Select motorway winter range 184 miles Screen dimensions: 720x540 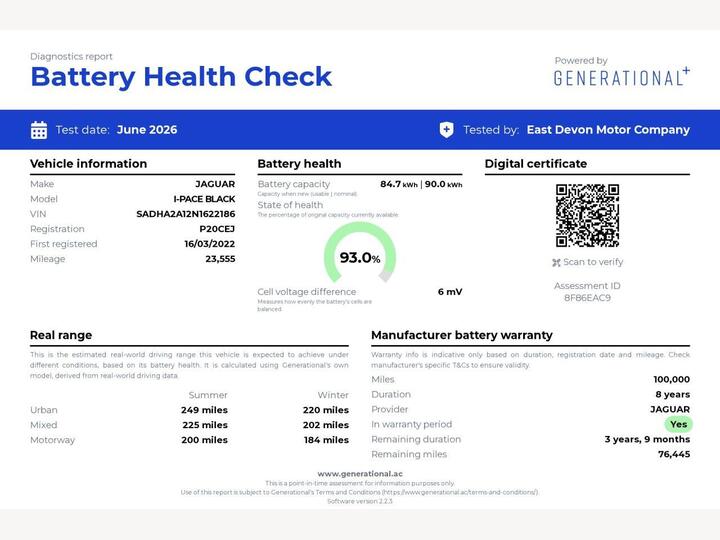[x=326, y=440]
